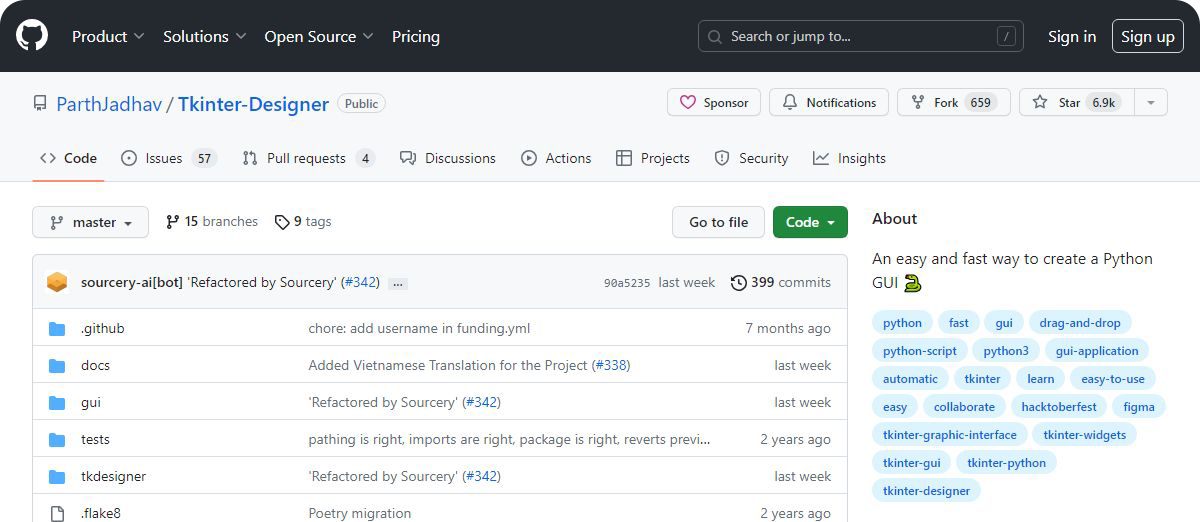Switch to the Insights tab
Screen dimensions: 1200x522
point(849,158)
